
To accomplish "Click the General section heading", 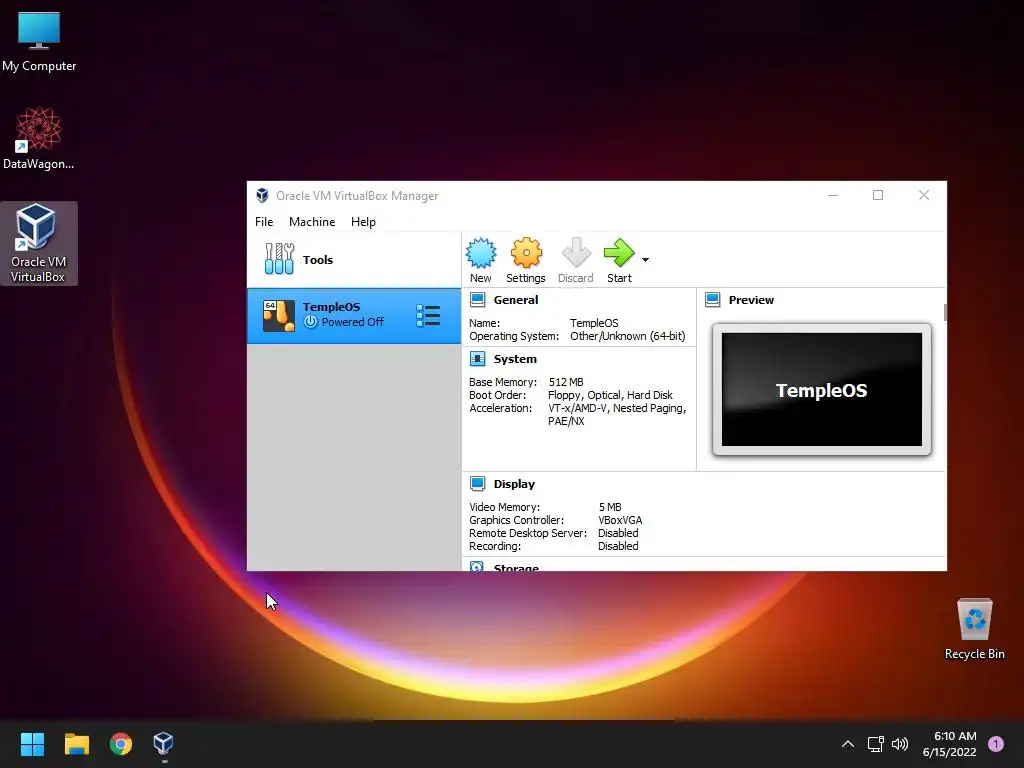I will (516, 300).
